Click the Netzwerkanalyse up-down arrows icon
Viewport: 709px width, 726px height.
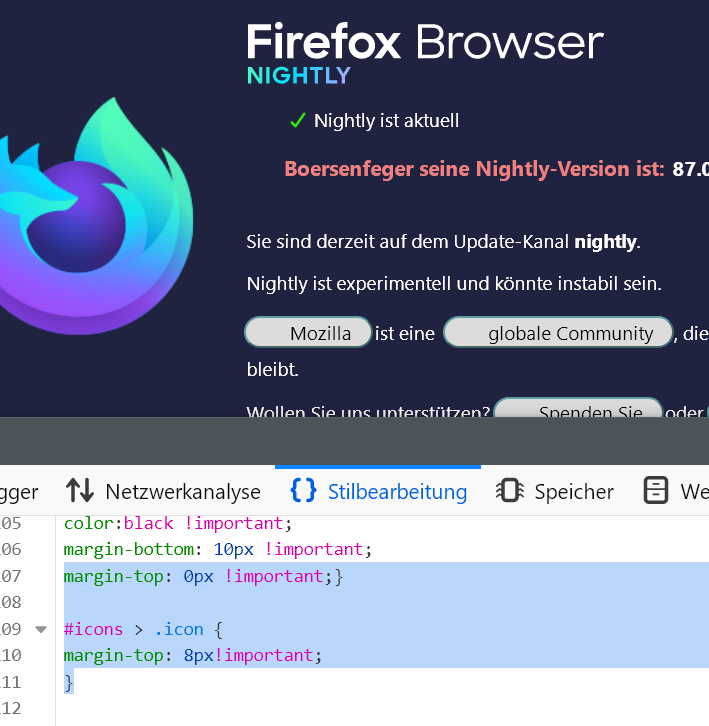click(x=80, y=491)
